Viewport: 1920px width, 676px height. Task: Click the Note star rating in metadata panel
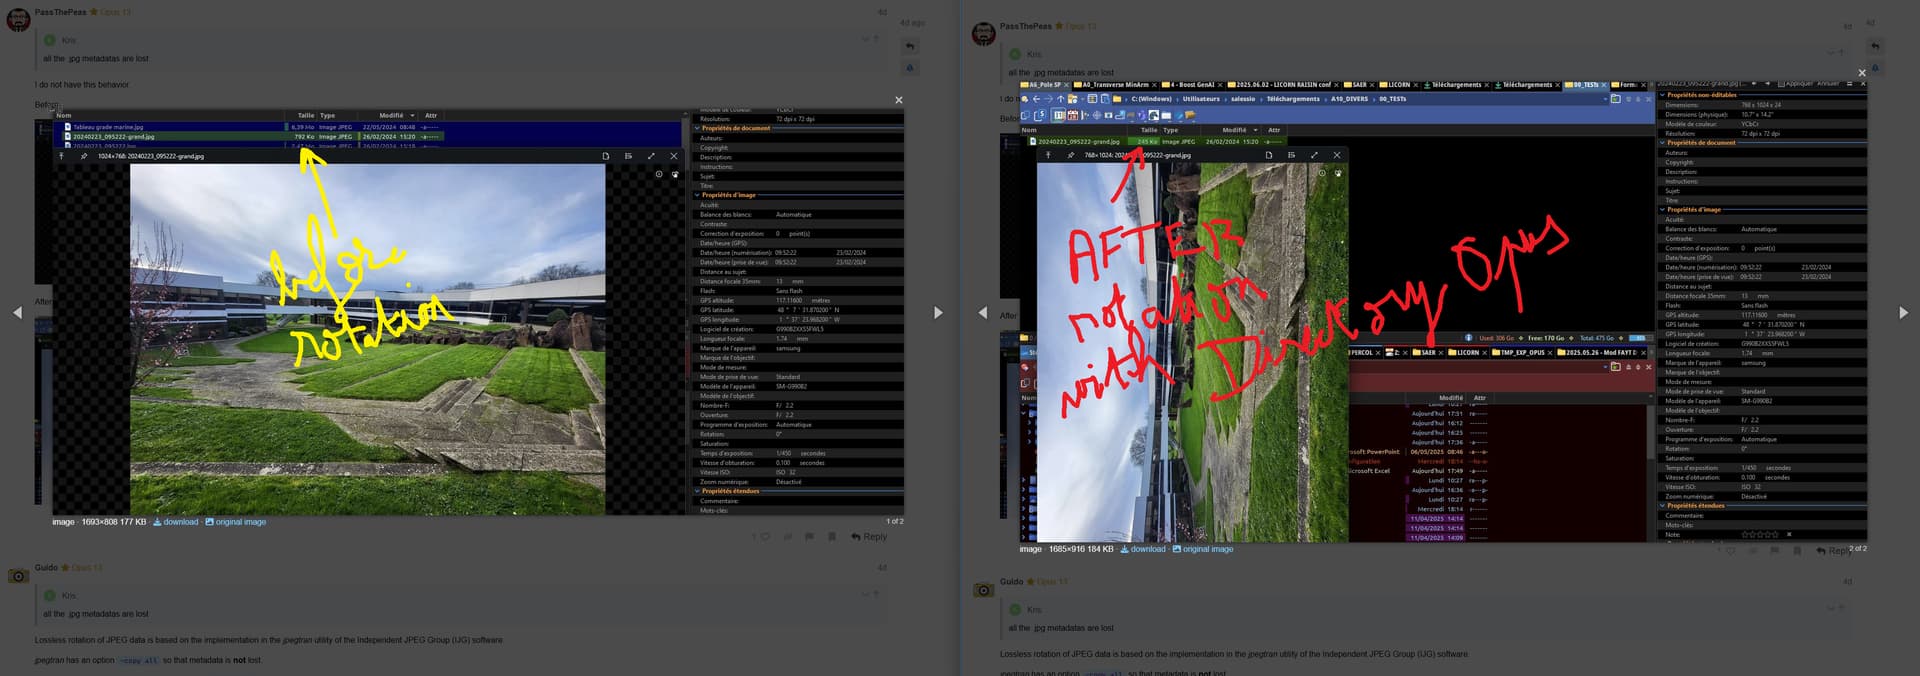(x=1762, y=535)
